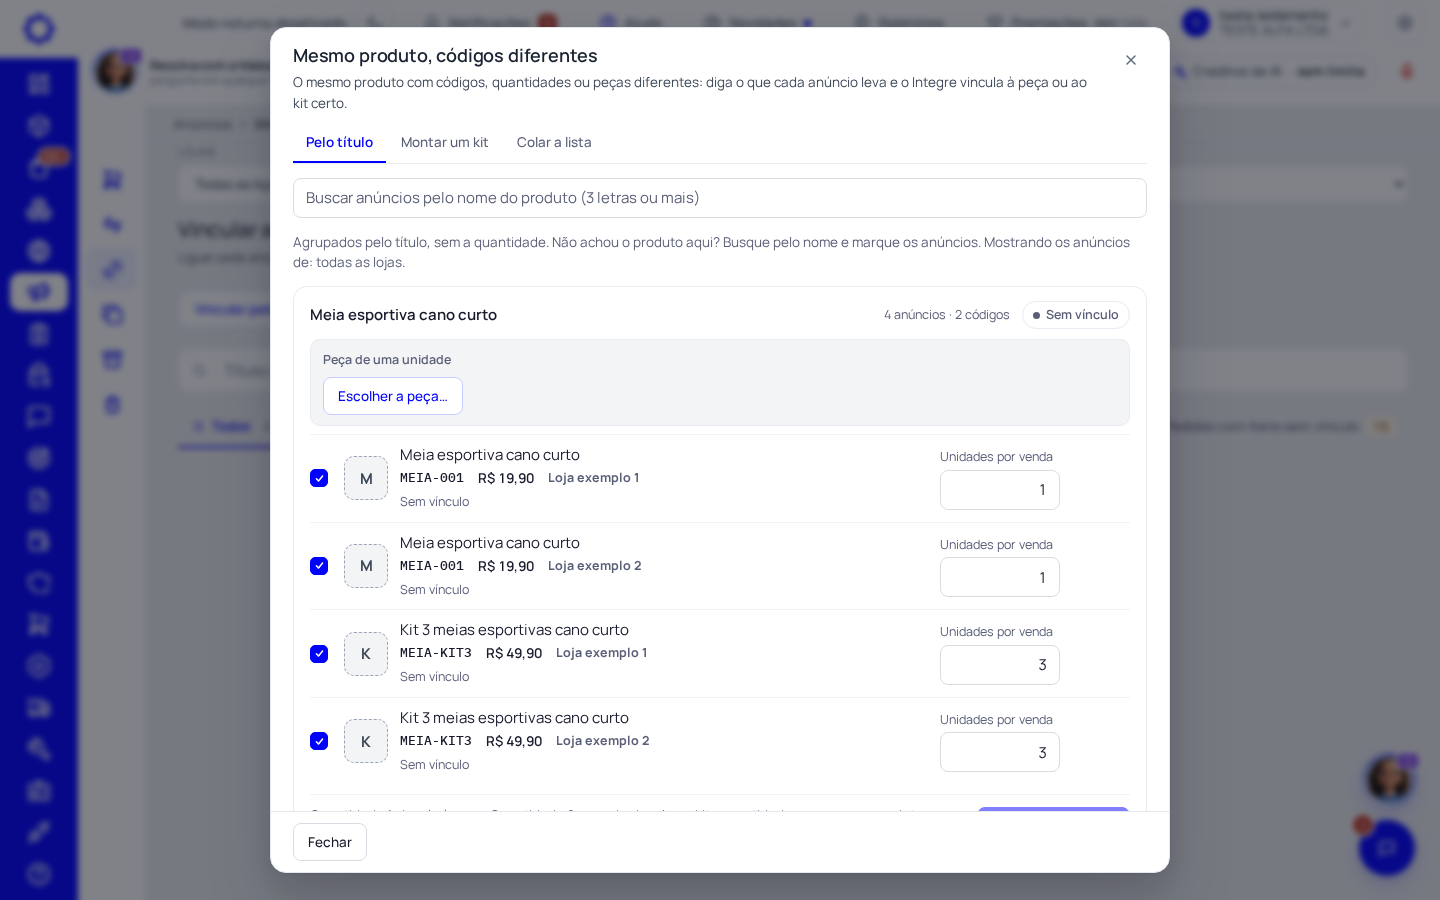Screen dimensions: 1440x900
Task: Click the Kit 3 meias Loja exemplo 1 title
Action: click(514, 630)
